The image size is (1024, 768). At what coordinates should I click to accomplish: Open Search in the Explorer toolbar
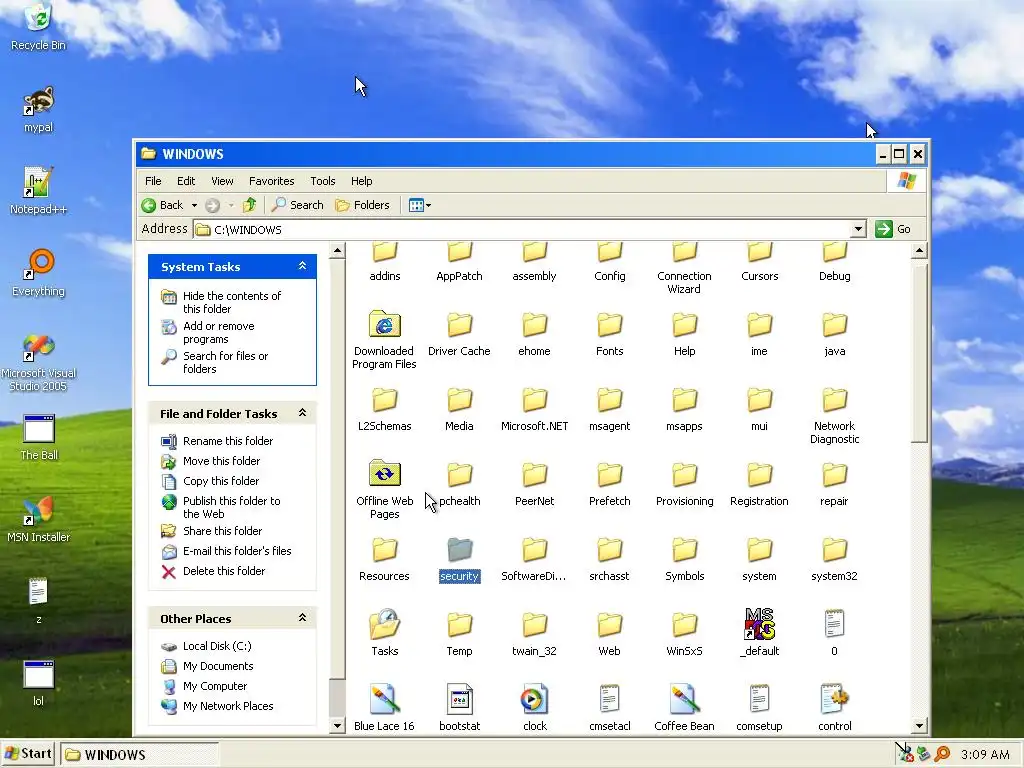(298, 205)
